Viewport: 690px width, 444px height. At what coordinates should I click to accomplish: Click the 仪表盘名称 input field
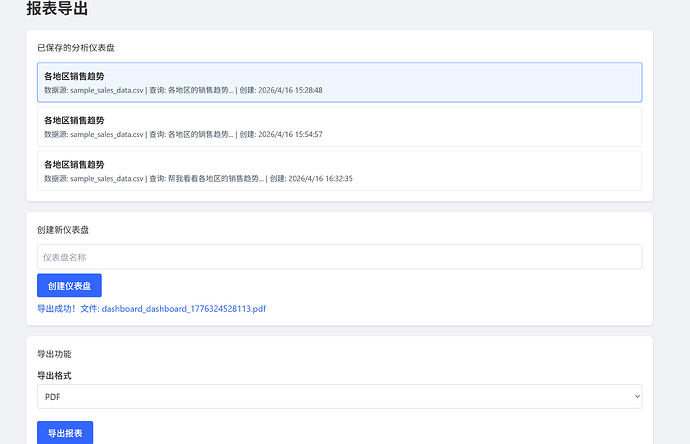339,257
